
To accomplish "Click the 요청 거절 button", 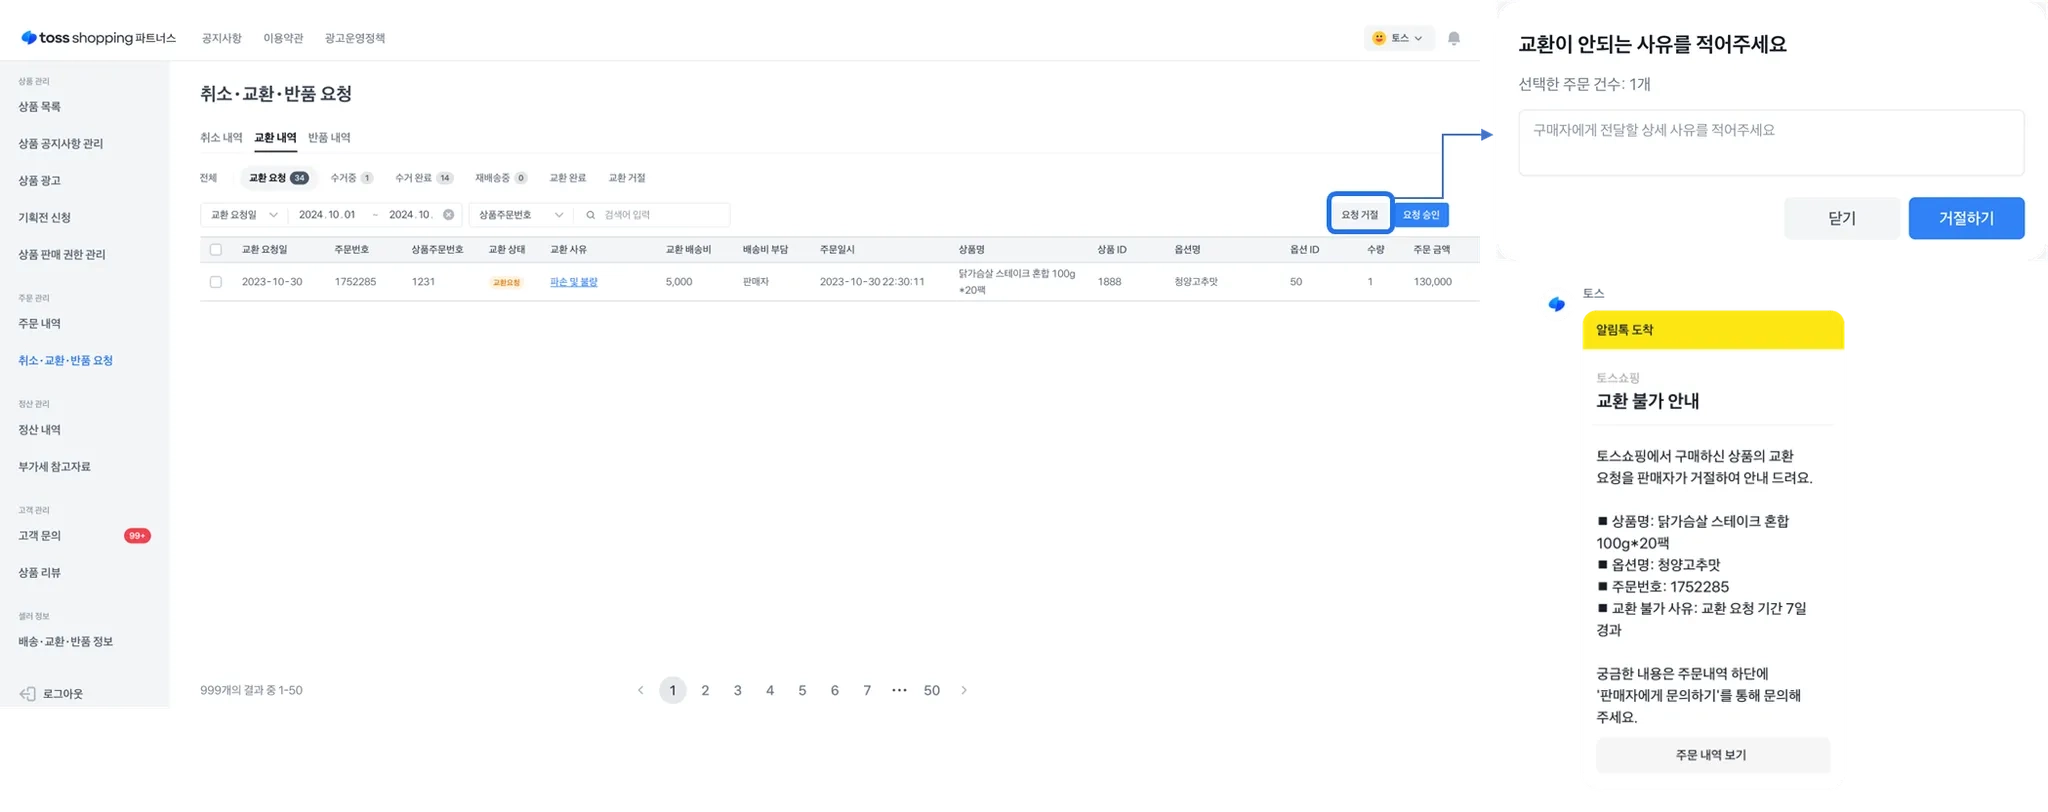I will tap(1360, 215).
